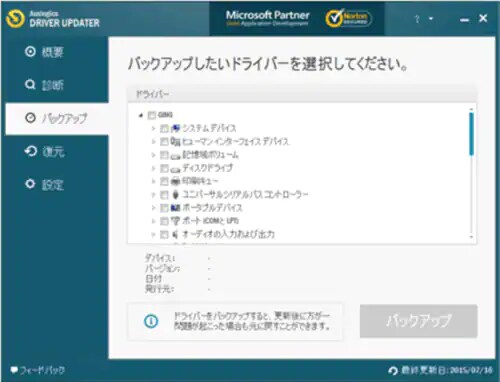Tick the ディスクドライブ checkbox
The width and height of the screenshot is (500, 382).
(164, 168)
